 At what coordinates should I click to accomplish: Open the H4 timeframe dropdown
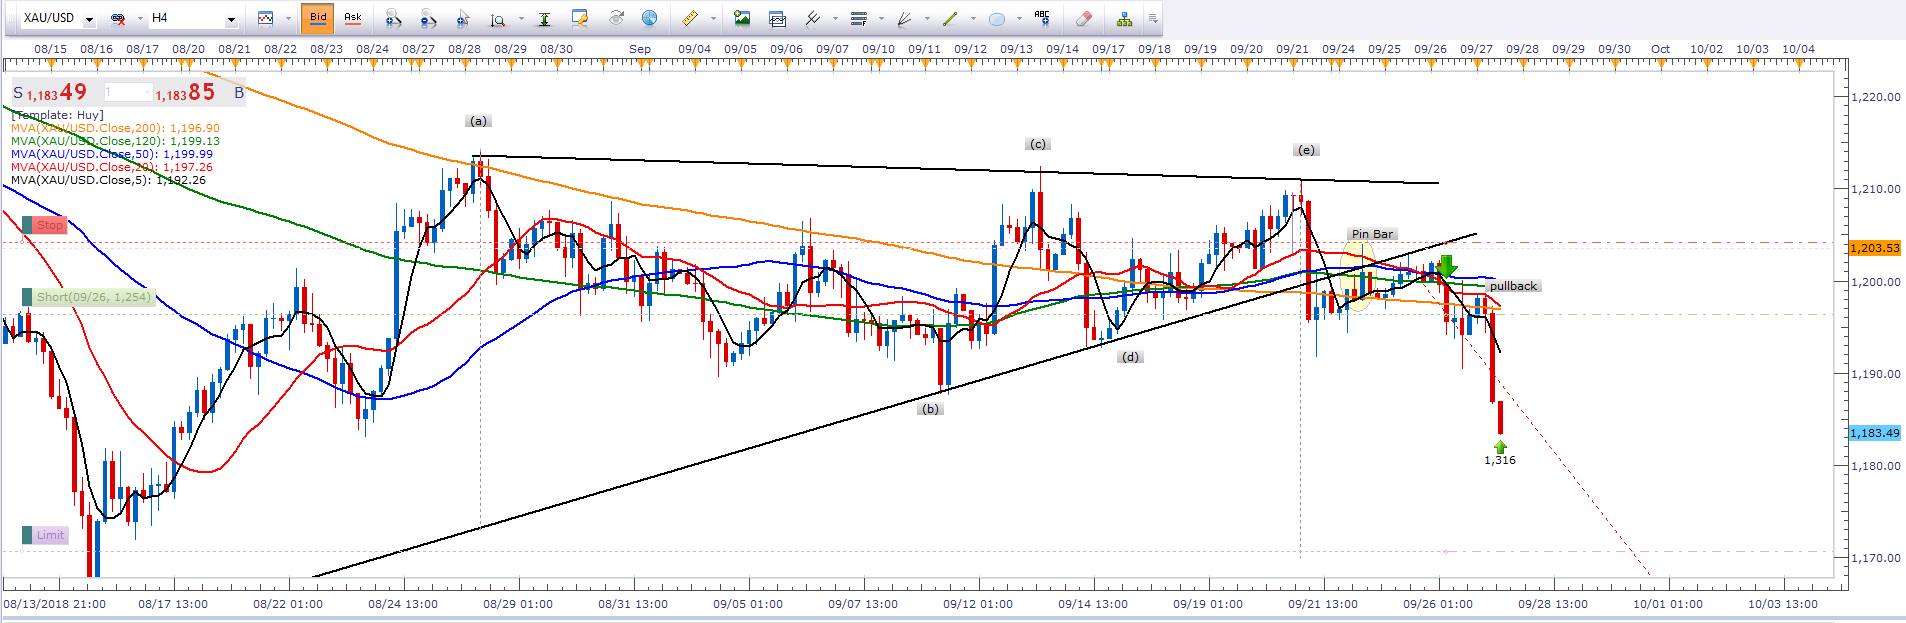coord(232,20)
